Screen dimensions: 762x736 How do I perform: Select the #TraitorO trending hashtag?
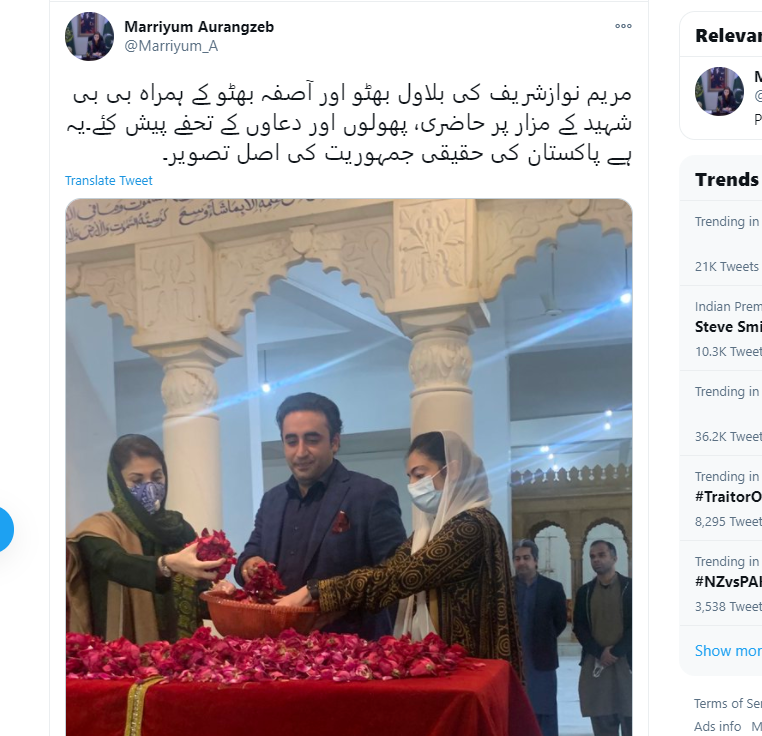click(728, 497)
